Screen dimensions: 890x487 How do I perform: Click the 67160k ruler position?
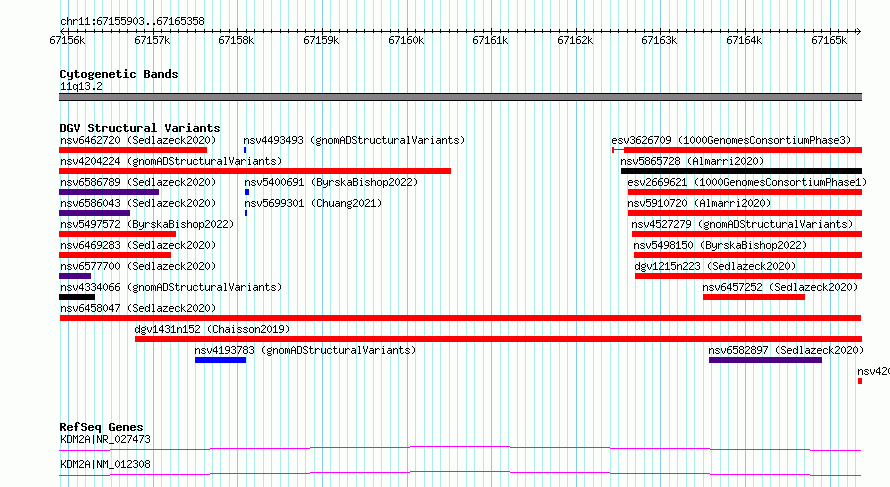pos(406,40)
